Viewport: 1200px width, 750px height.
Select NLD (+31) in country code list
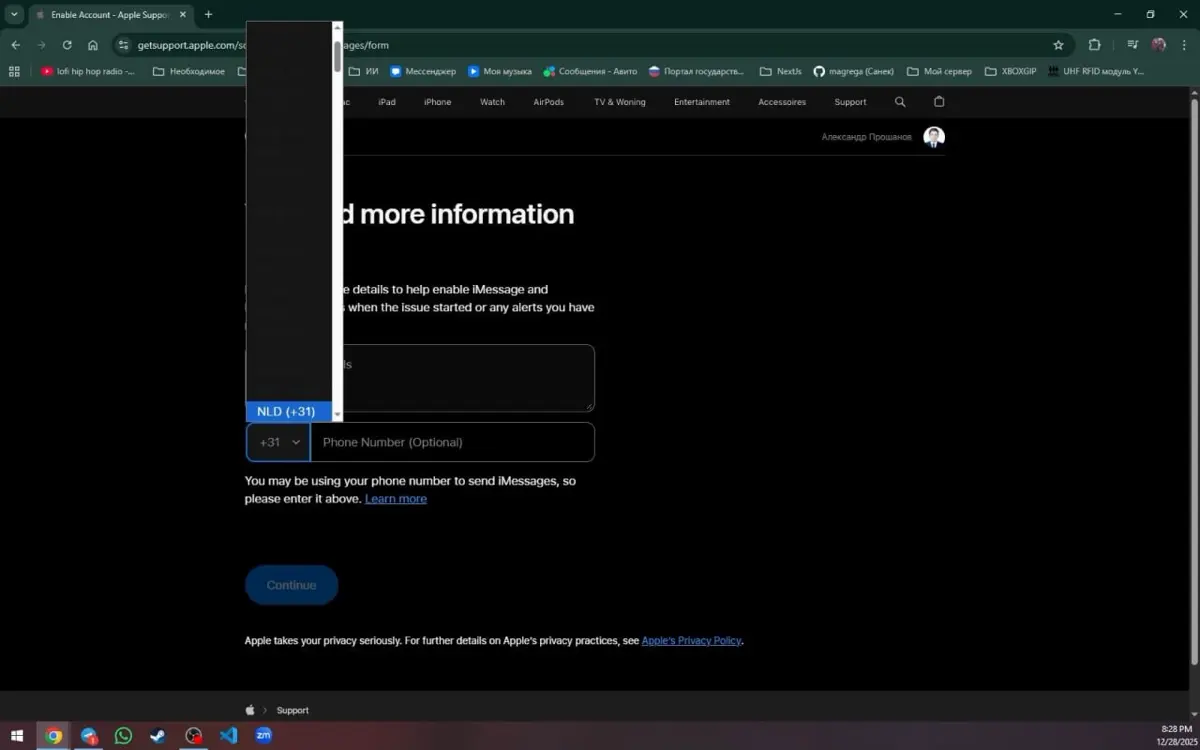pyautogui.click(x=289, y=412)
